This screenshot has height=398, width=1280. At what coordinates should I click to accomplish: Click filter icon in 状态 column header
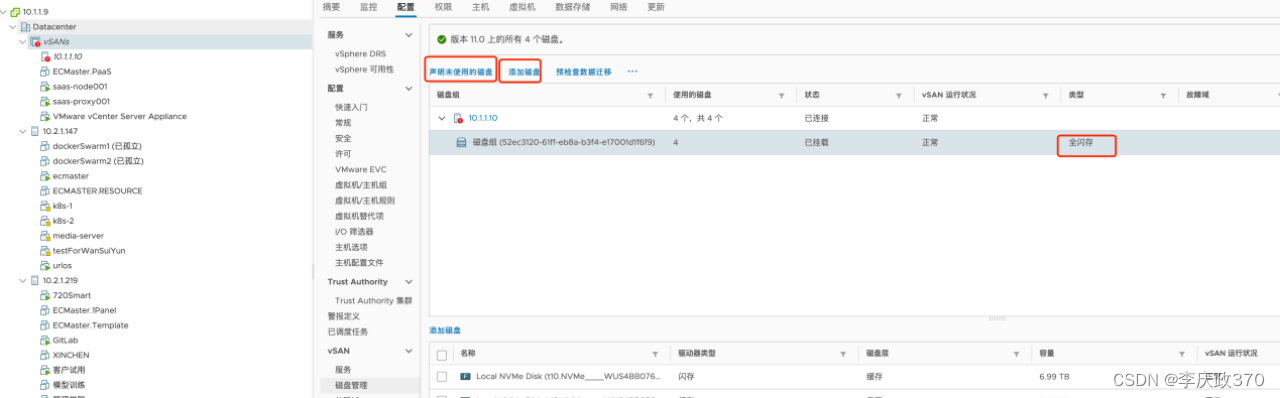tap(899, 95)
